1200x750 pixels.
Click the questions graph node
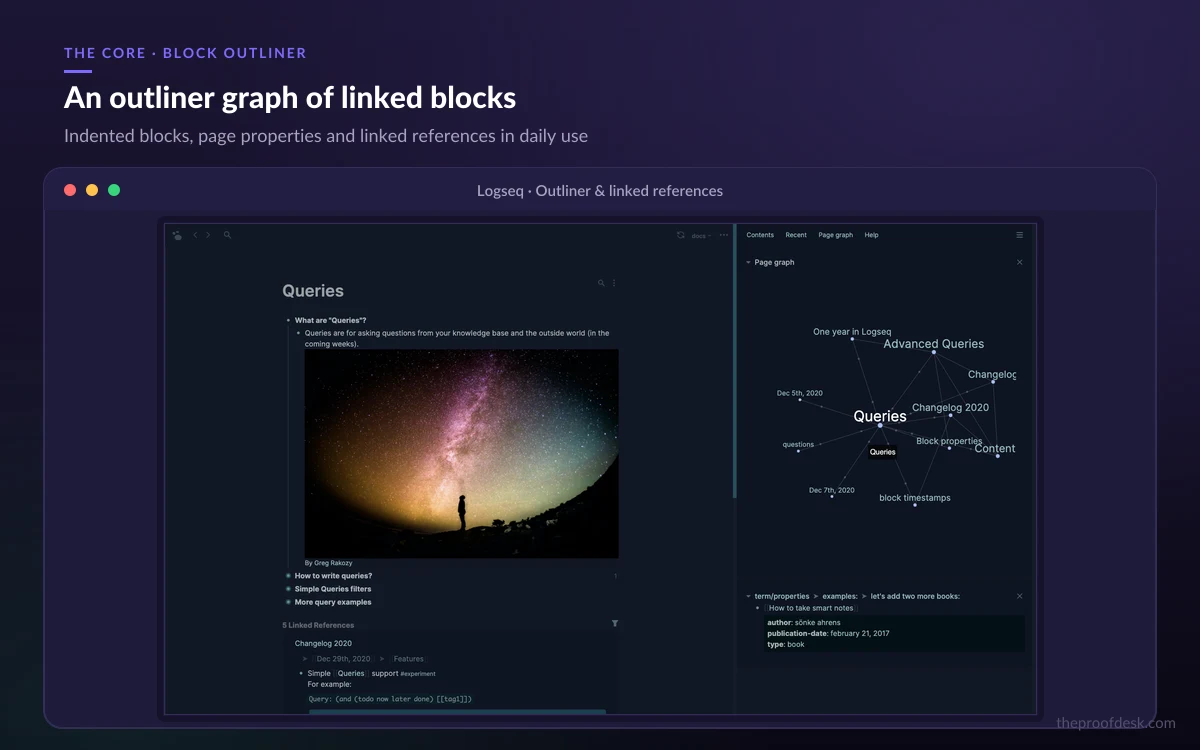click(x=798, y=445)
